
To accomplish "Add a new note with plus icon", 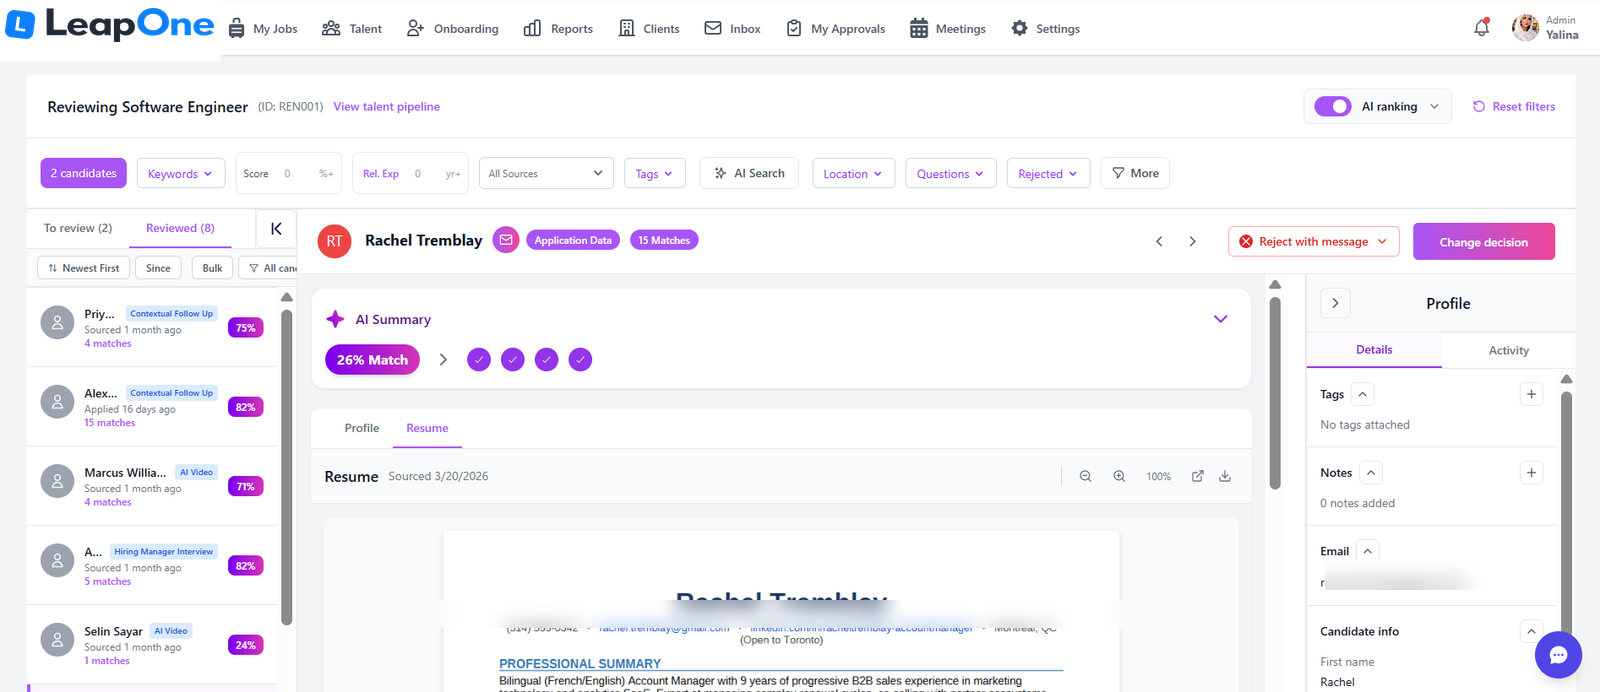I will [1531, 472].
